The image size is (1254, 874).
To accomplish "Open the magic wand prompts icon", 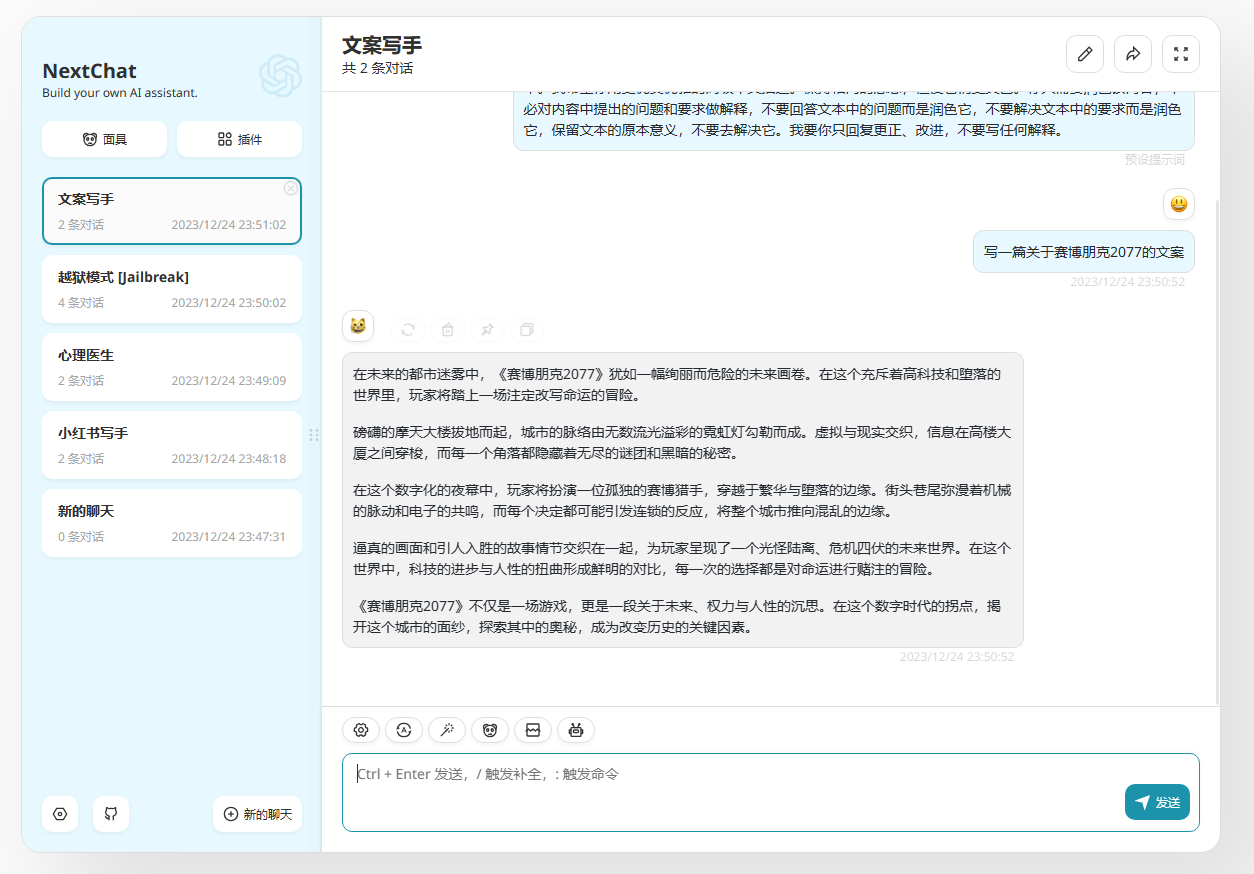I will pos(447,730).
